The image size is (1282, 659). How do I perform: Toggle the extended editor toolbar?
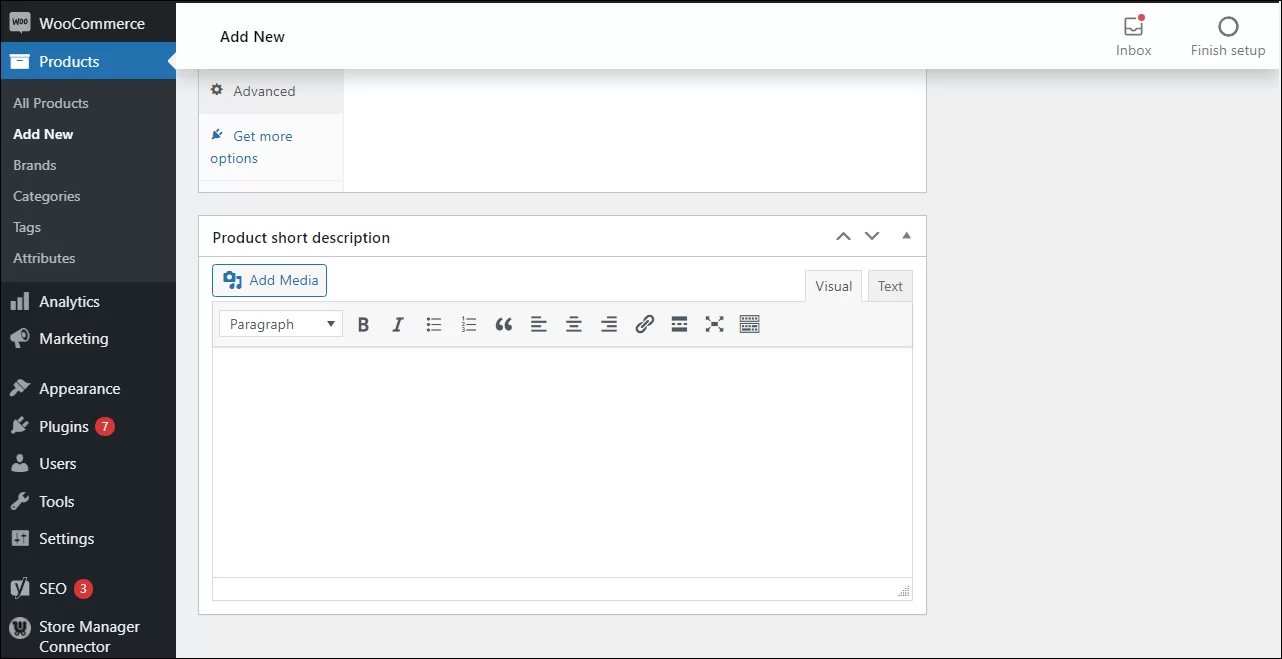749,323
